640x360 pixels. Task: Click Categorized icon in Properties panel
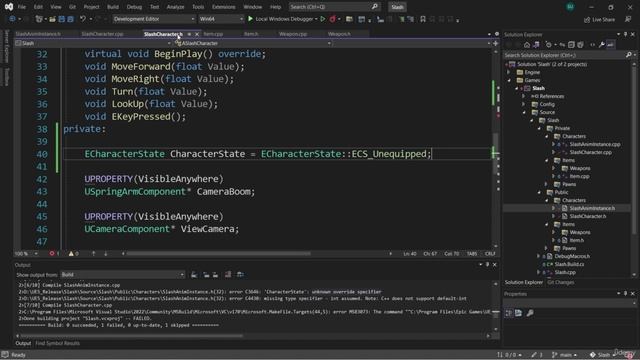[509, 313]
